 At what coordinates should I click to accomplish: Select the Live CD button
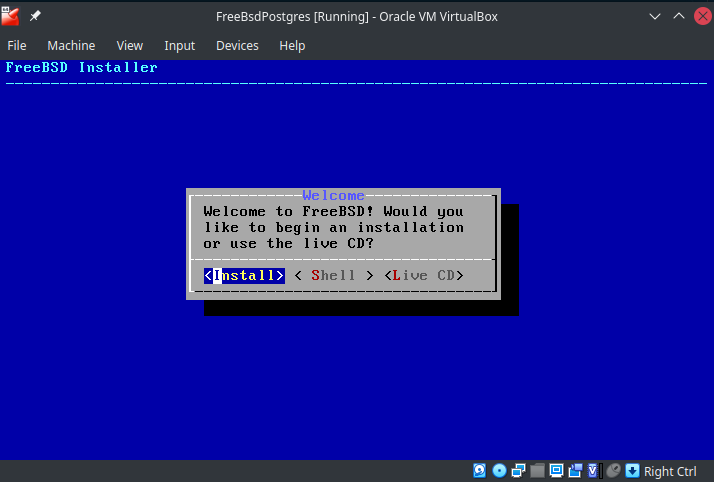pyautogui.click(x=424, y=275)
